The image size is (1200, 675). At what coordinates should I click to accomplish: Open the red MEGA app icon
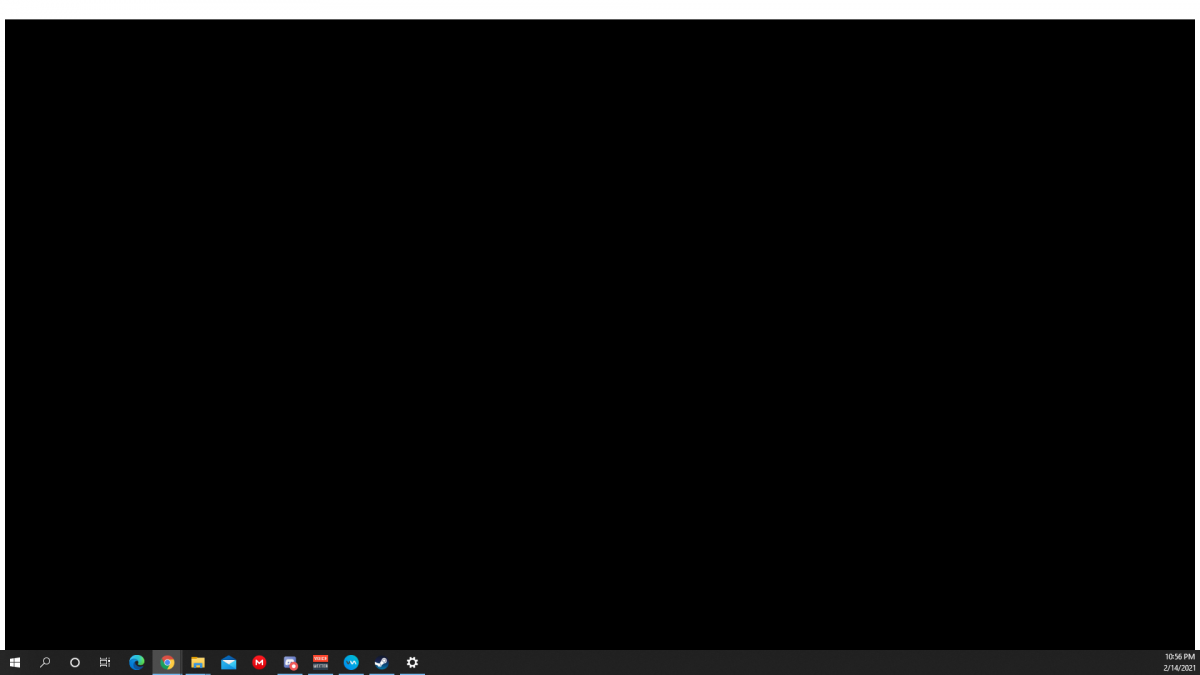(259, 662)
